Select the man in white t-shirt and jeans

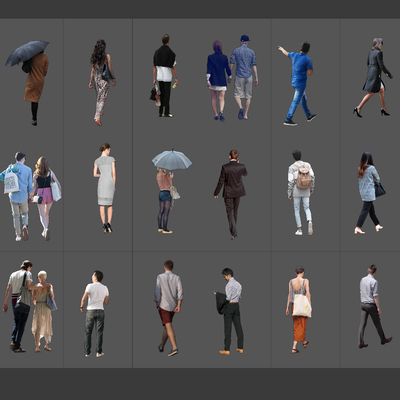[x=95, y=313]
